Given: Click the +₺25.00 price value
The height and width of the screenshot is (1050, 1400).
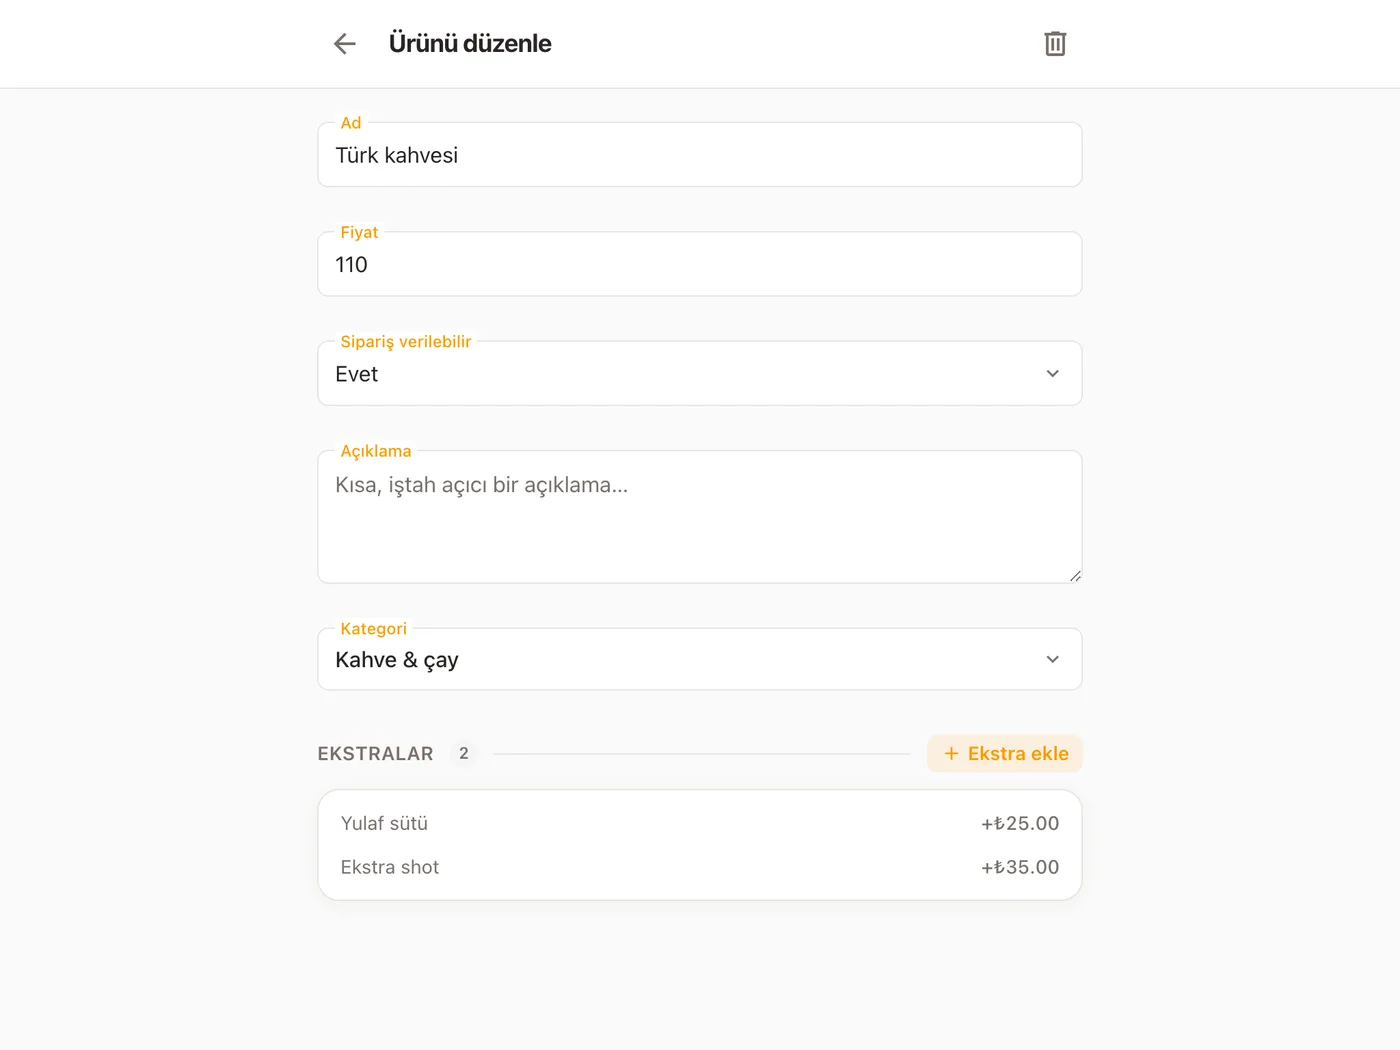Looking at the screenshot, I should pos(1020,823).
